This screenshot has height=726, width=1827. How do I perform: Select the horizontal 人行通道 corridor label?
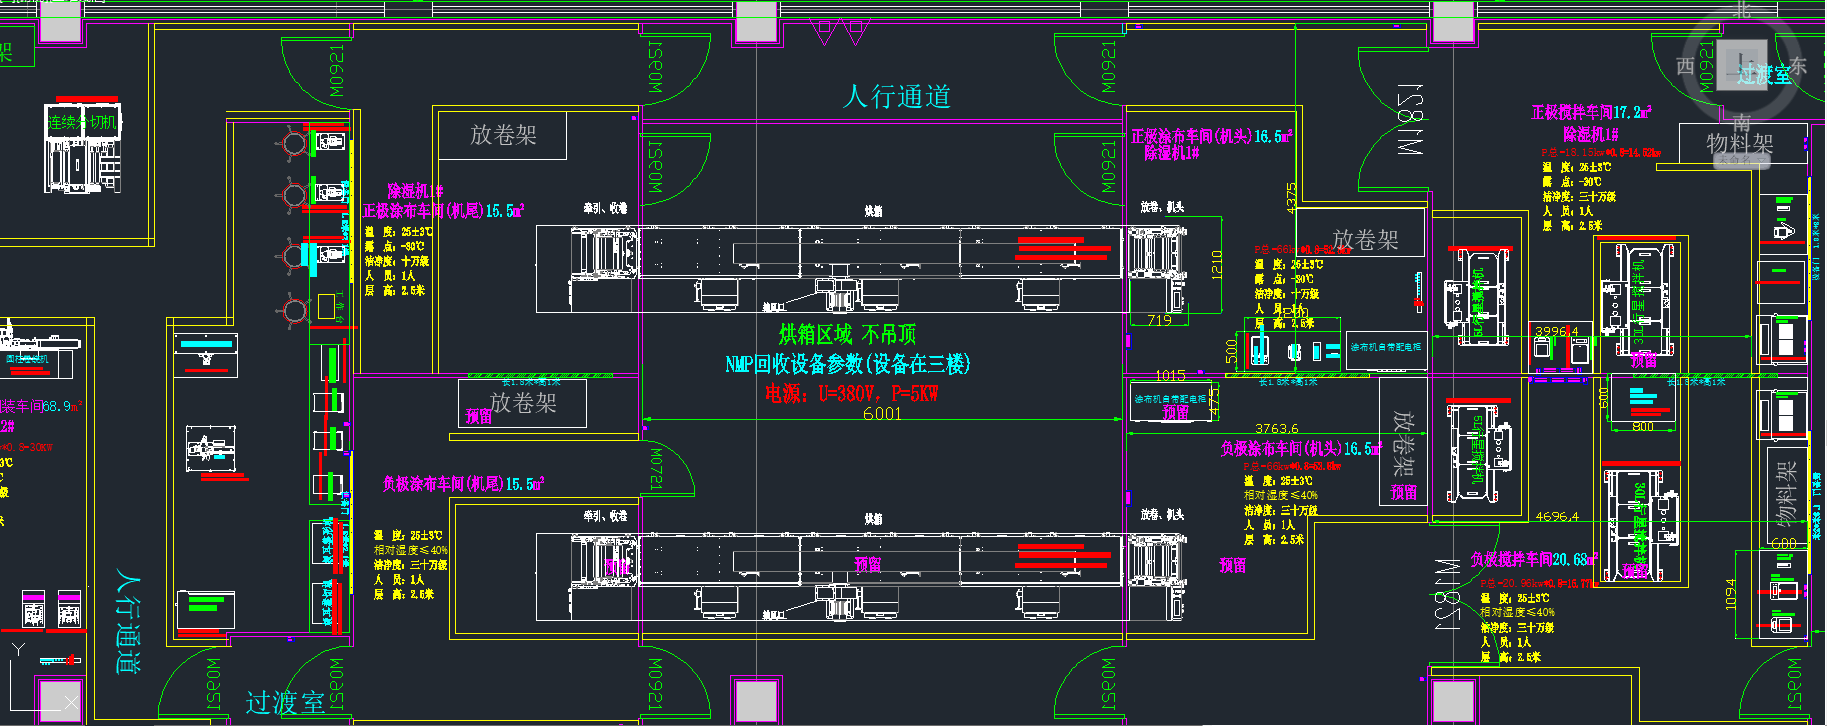click(897, 97)
